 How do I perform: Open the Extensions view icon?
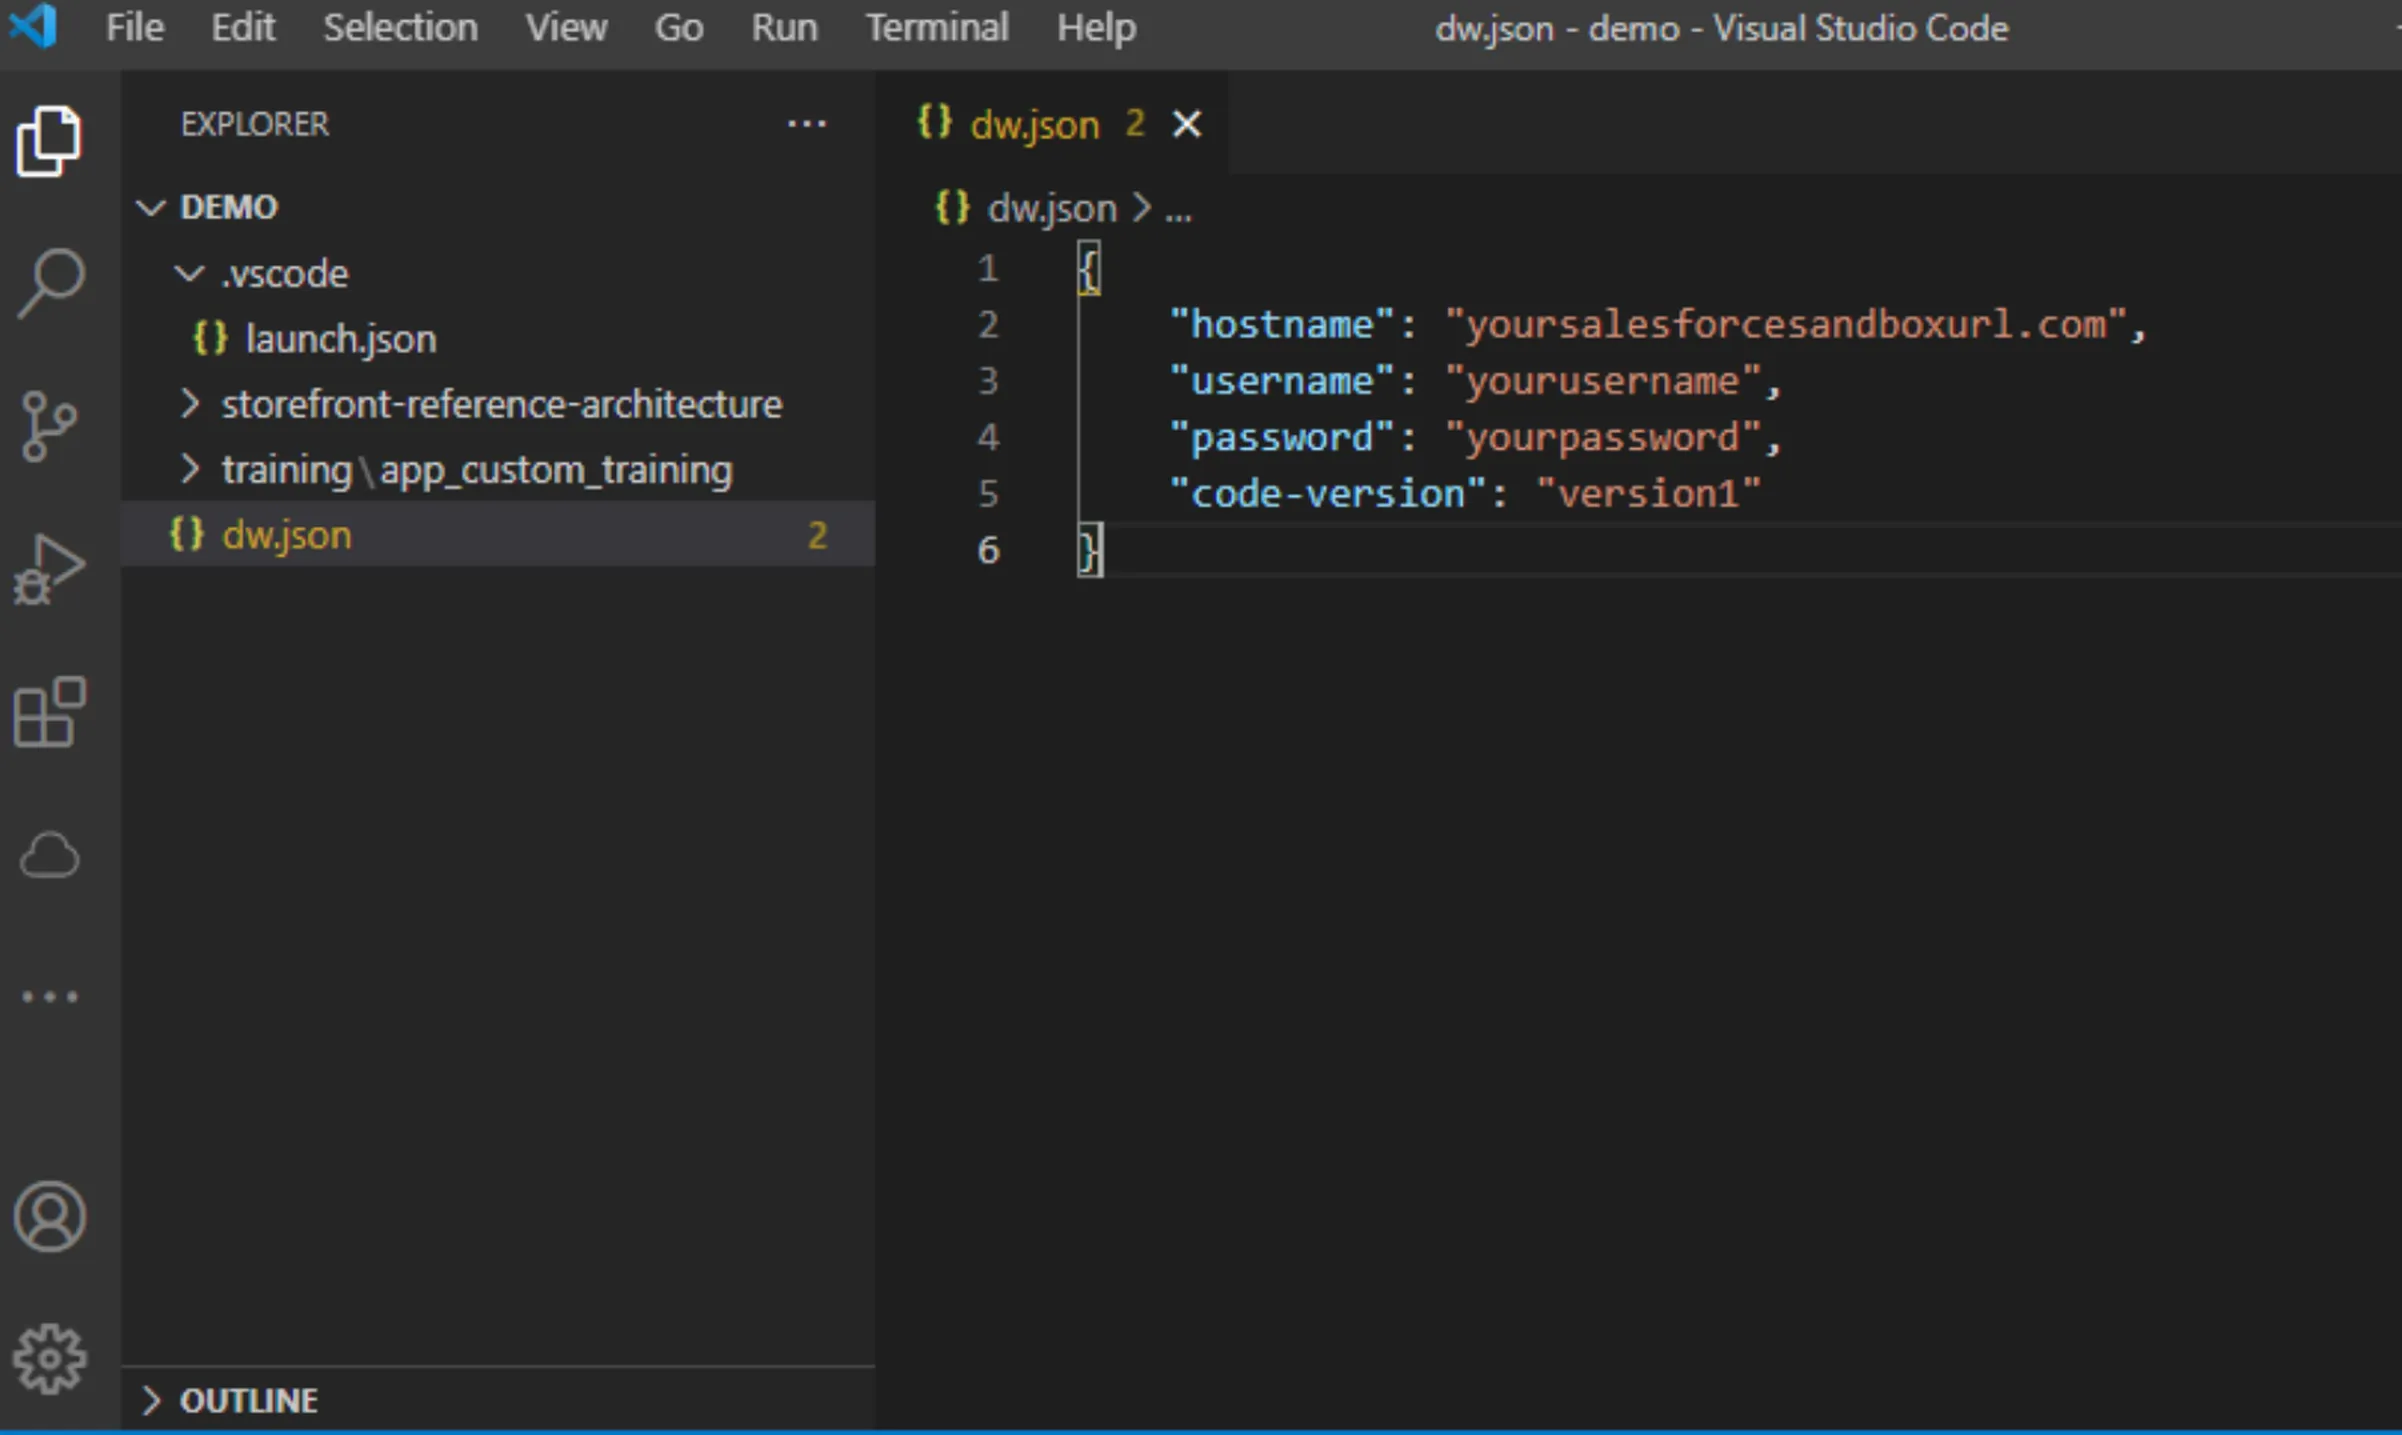click(x=50, y=712)
